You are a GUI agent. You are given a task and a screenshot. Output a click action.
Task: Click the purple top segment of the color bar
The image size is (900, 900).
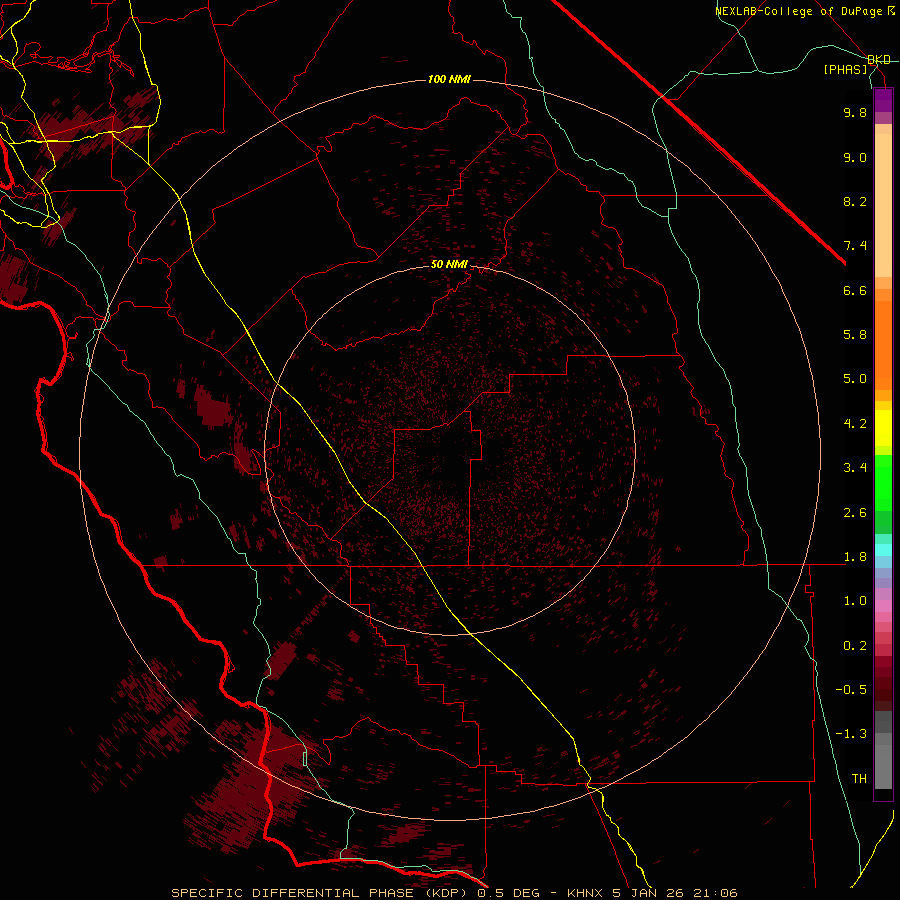[x=883, y=100]
